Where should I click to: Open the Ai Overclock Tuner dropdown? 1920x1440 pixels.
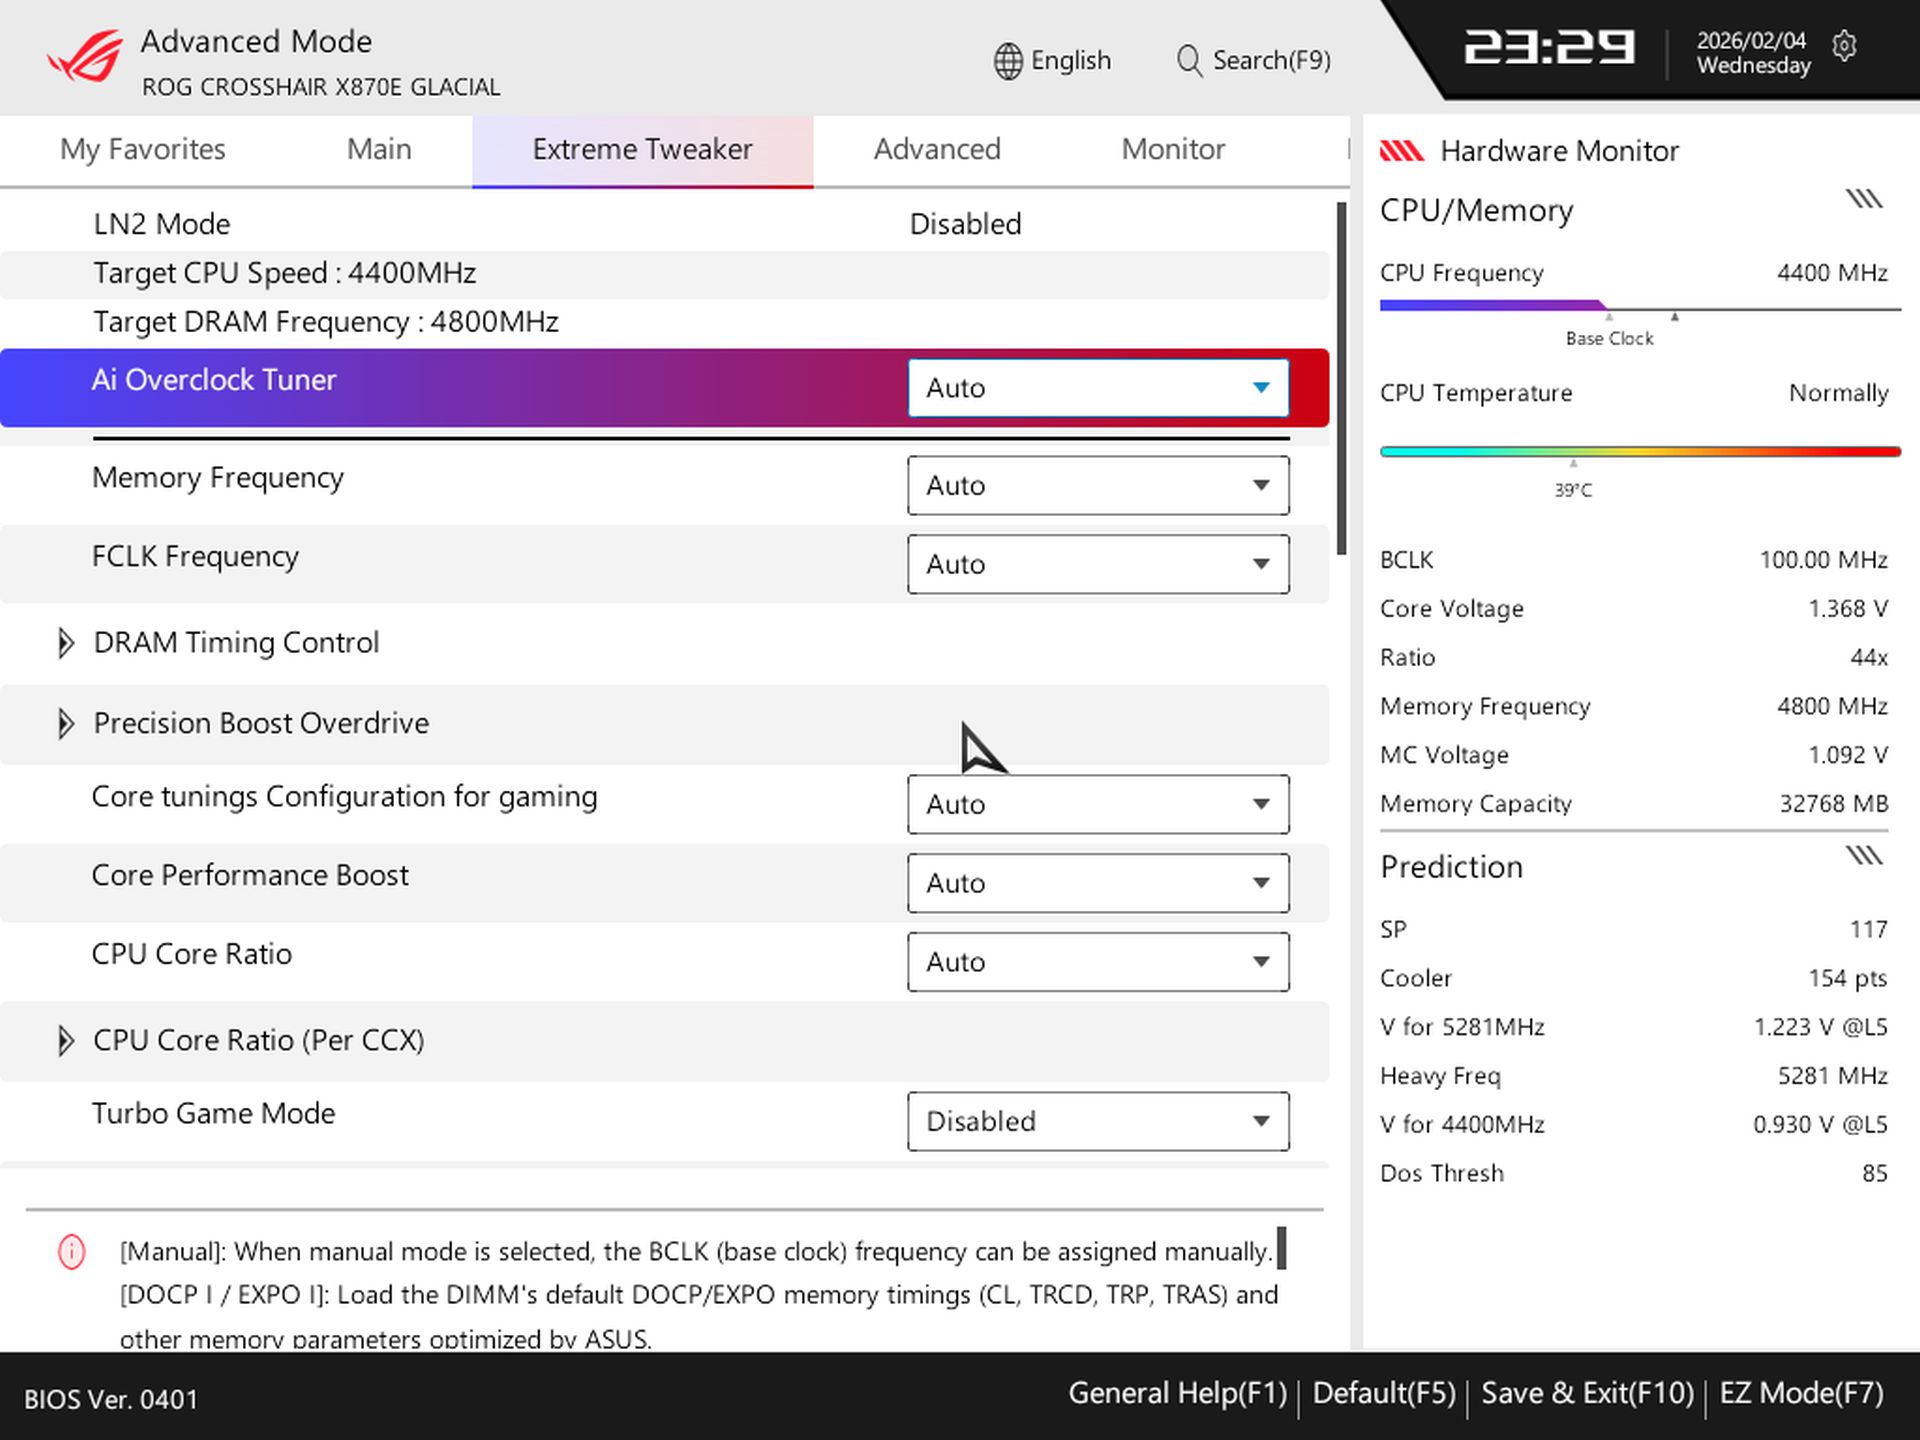pyautogui.click(x=1097, y=388)
